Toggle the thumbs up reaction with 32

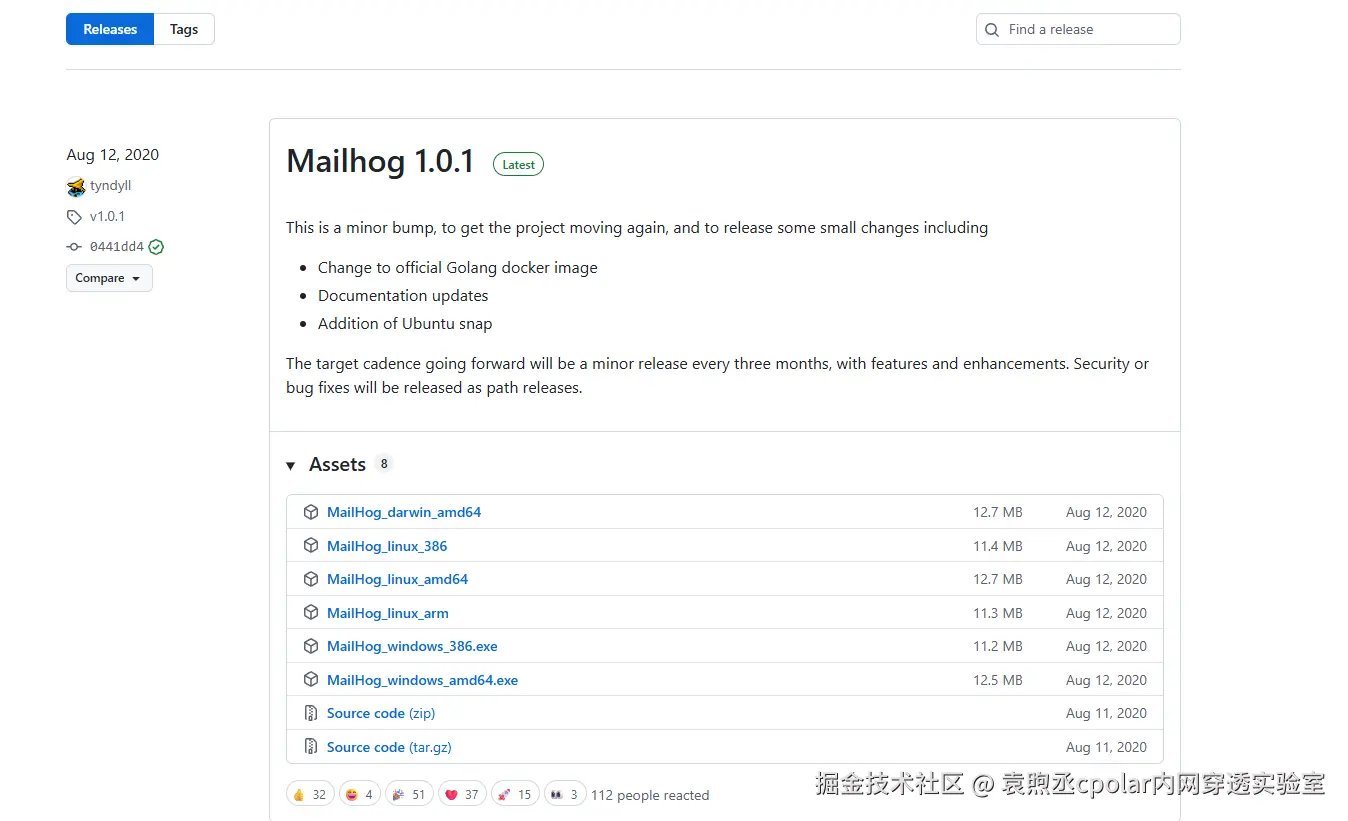point(310,794)
